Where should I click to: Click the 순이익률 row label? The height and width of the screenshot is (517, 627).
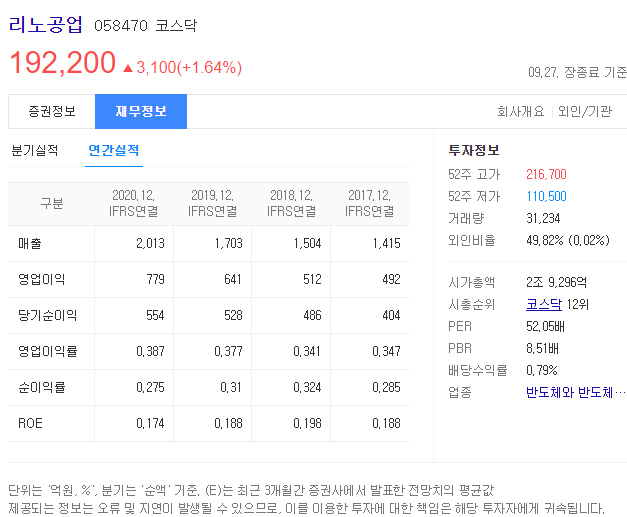(42, 387)
